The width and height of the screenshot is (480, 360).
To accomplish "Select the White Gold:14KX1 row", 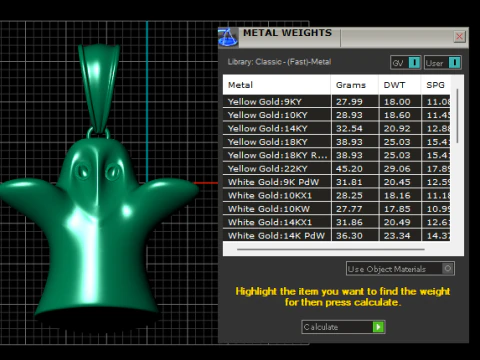I will (x=337, y=222).
